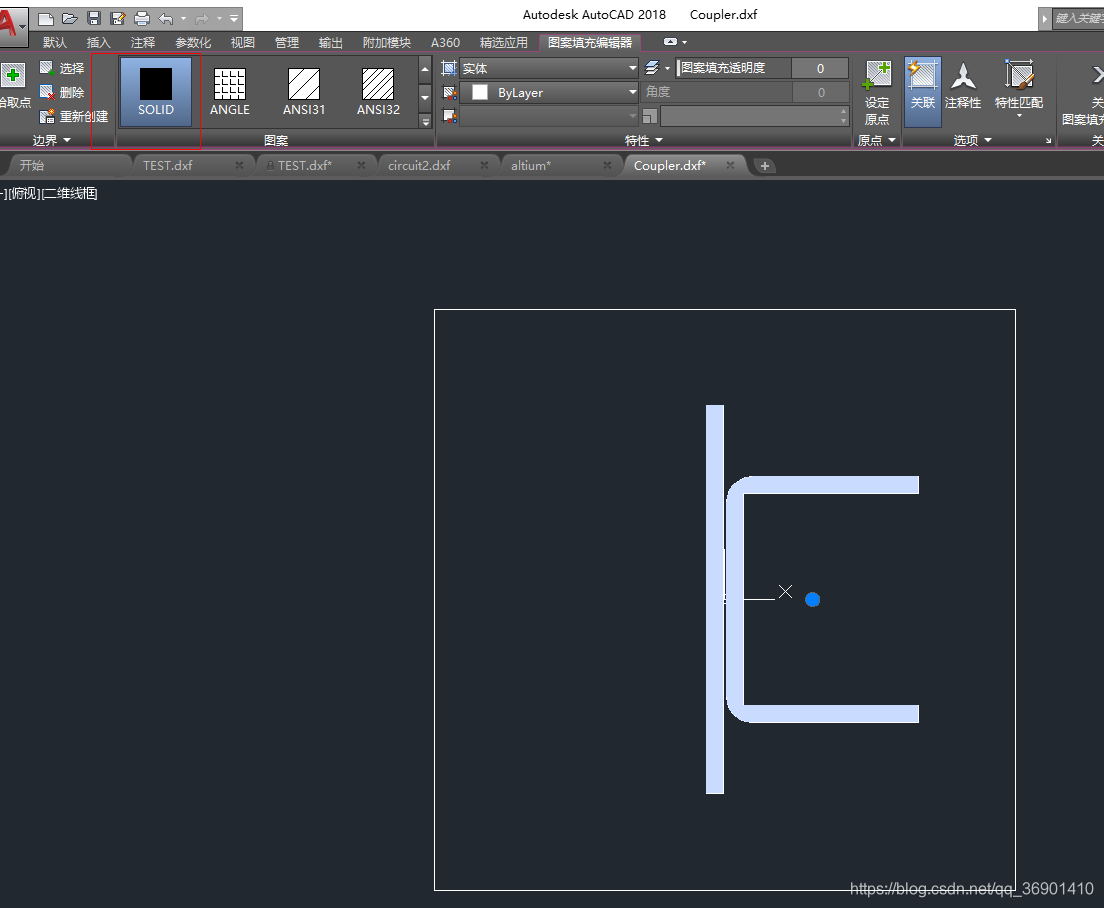
Task: Click the hatch transparency (图案填充透明度) slider
Action: click(x=733, y=68)
